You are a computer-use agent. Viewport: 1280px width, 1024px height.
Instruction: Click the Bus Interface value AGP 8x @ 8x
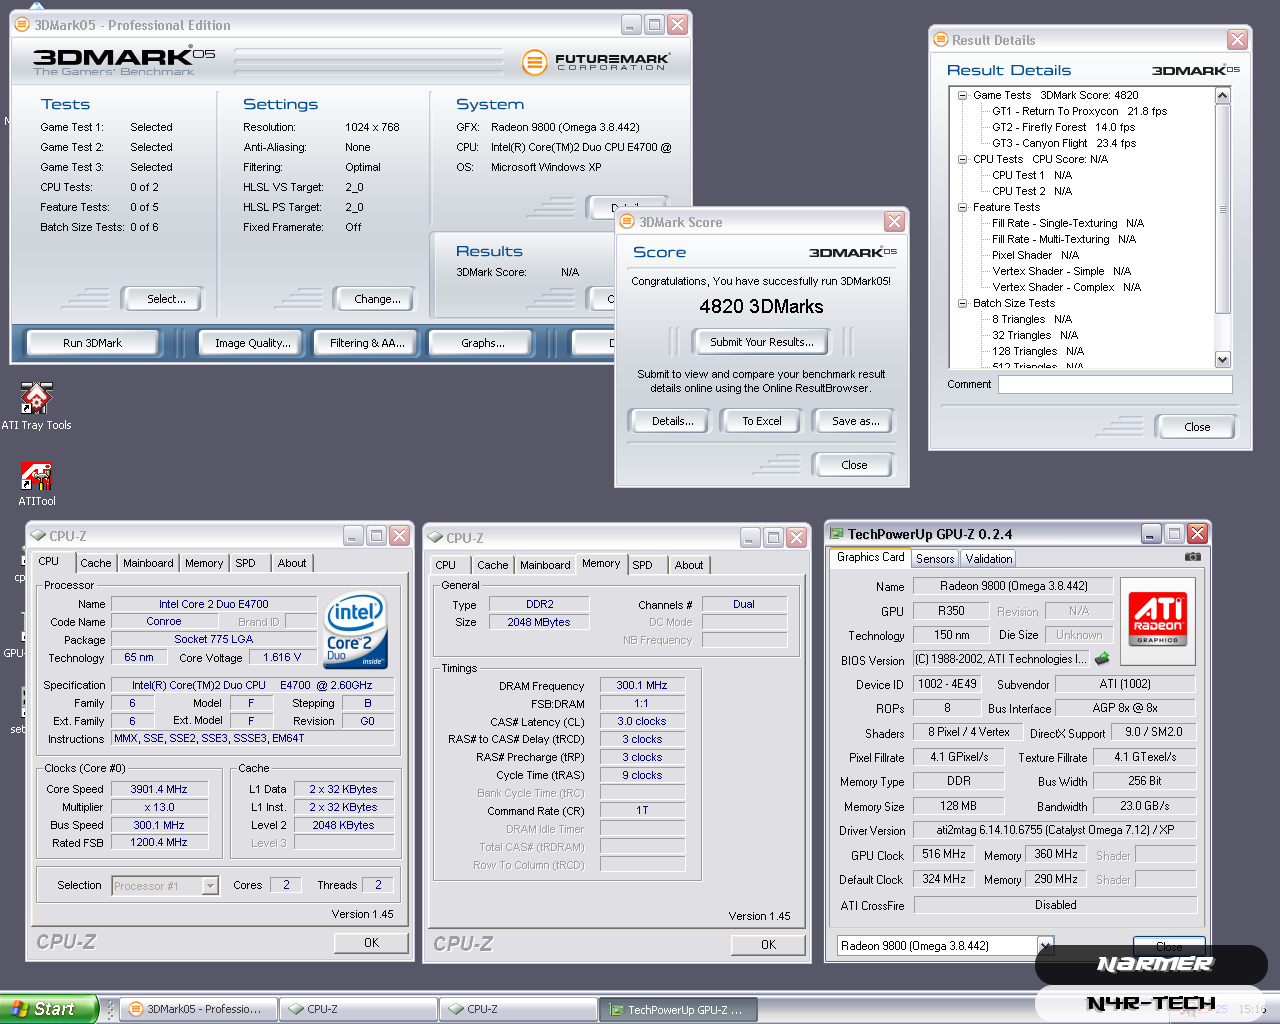pos(1125,708)
